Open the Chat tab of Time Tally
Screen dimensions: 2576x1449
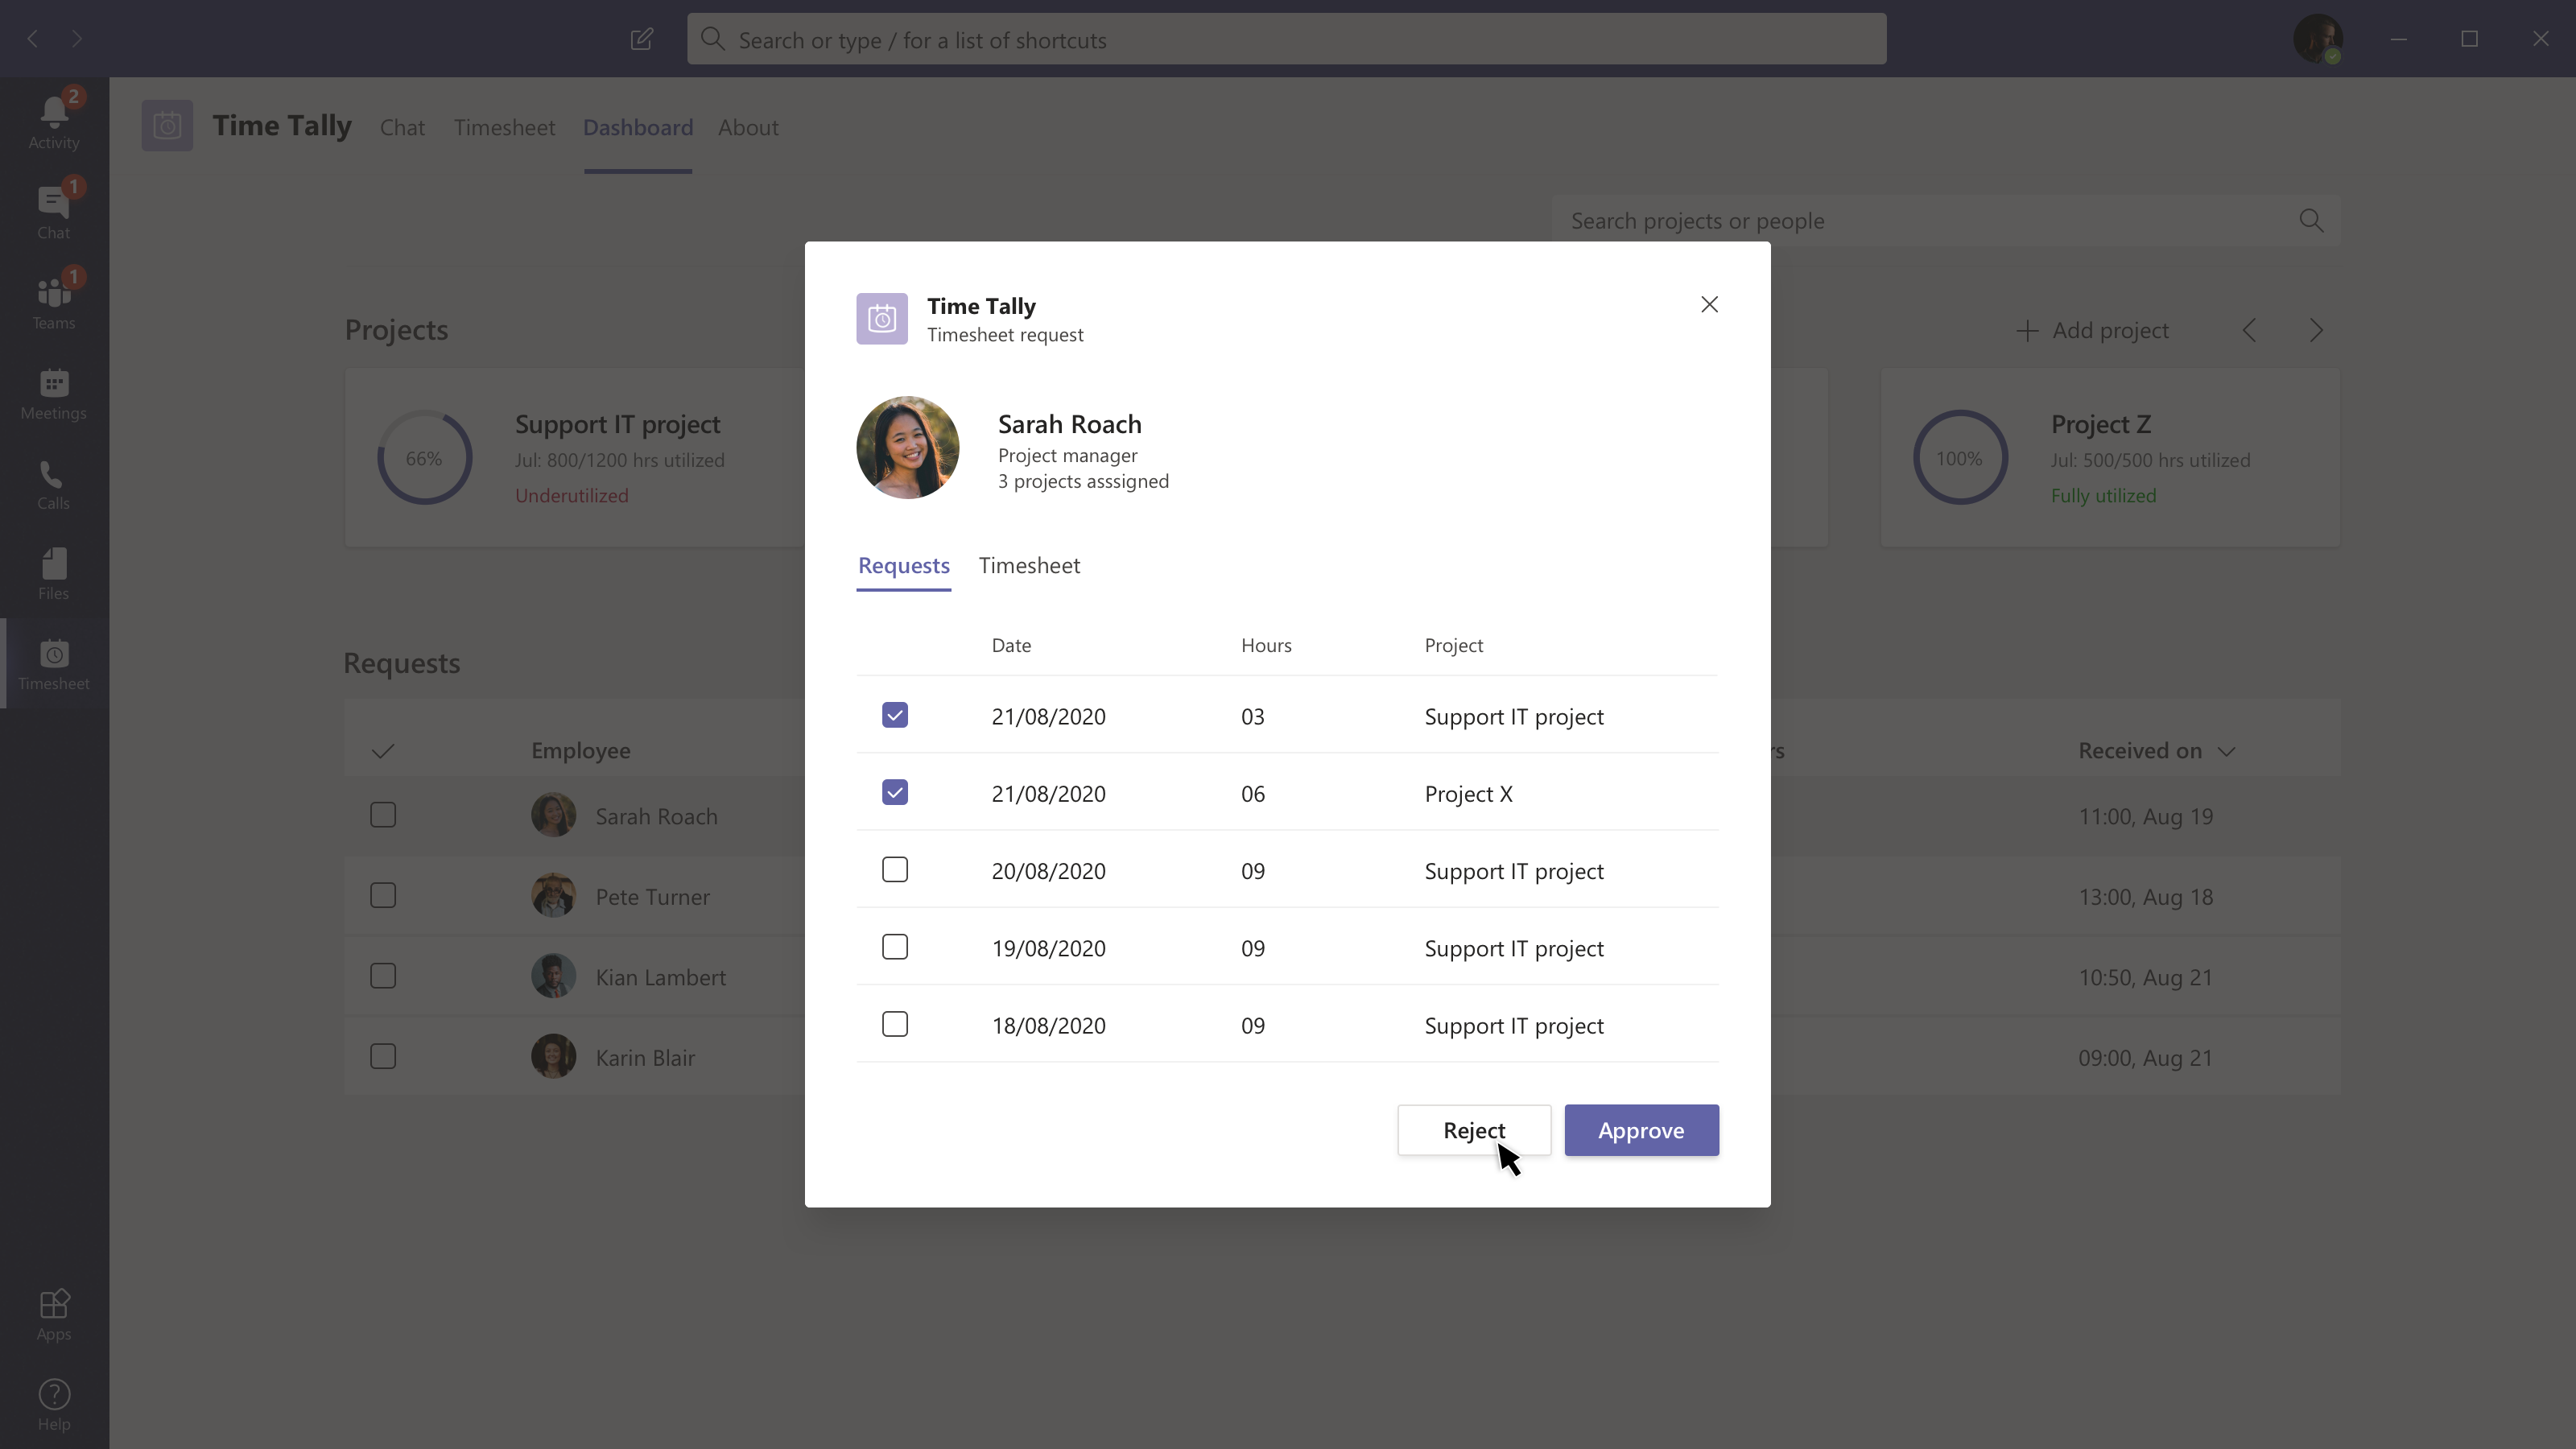coord(402,128)
